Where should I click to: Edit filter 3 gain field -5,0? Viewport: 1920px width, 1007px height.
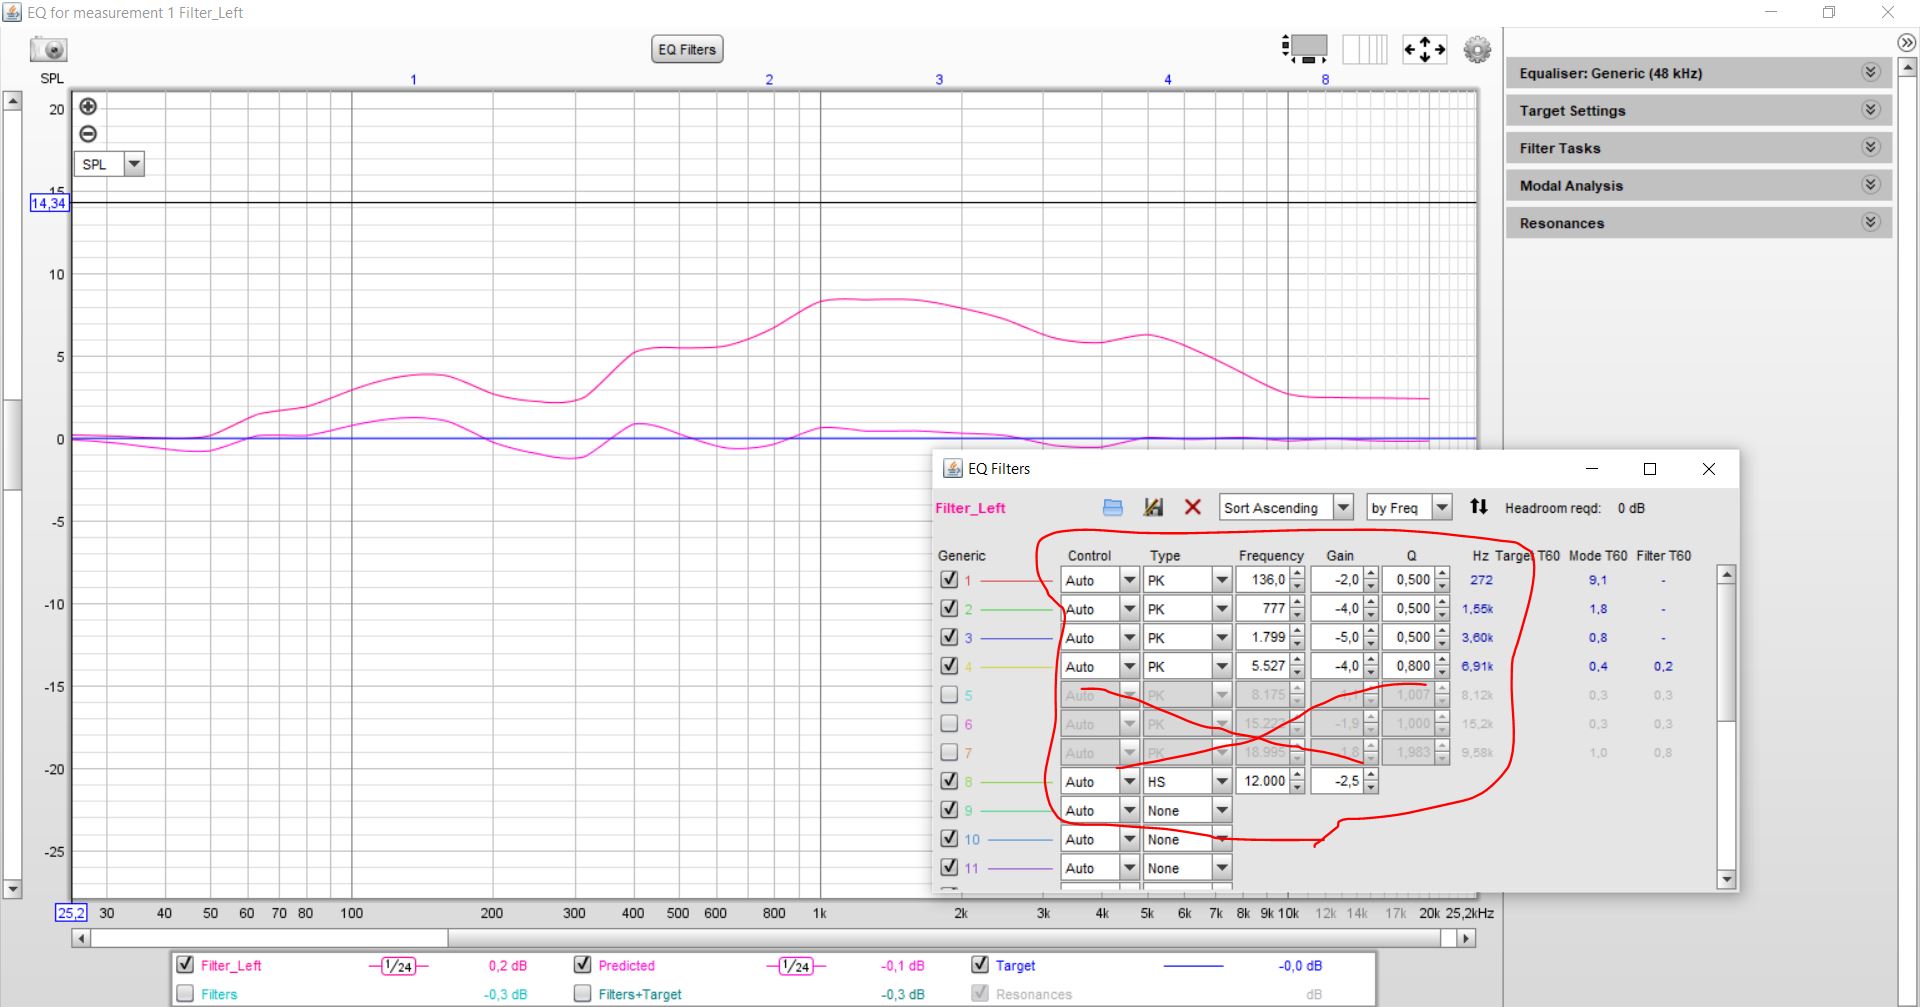(1337, 637)
